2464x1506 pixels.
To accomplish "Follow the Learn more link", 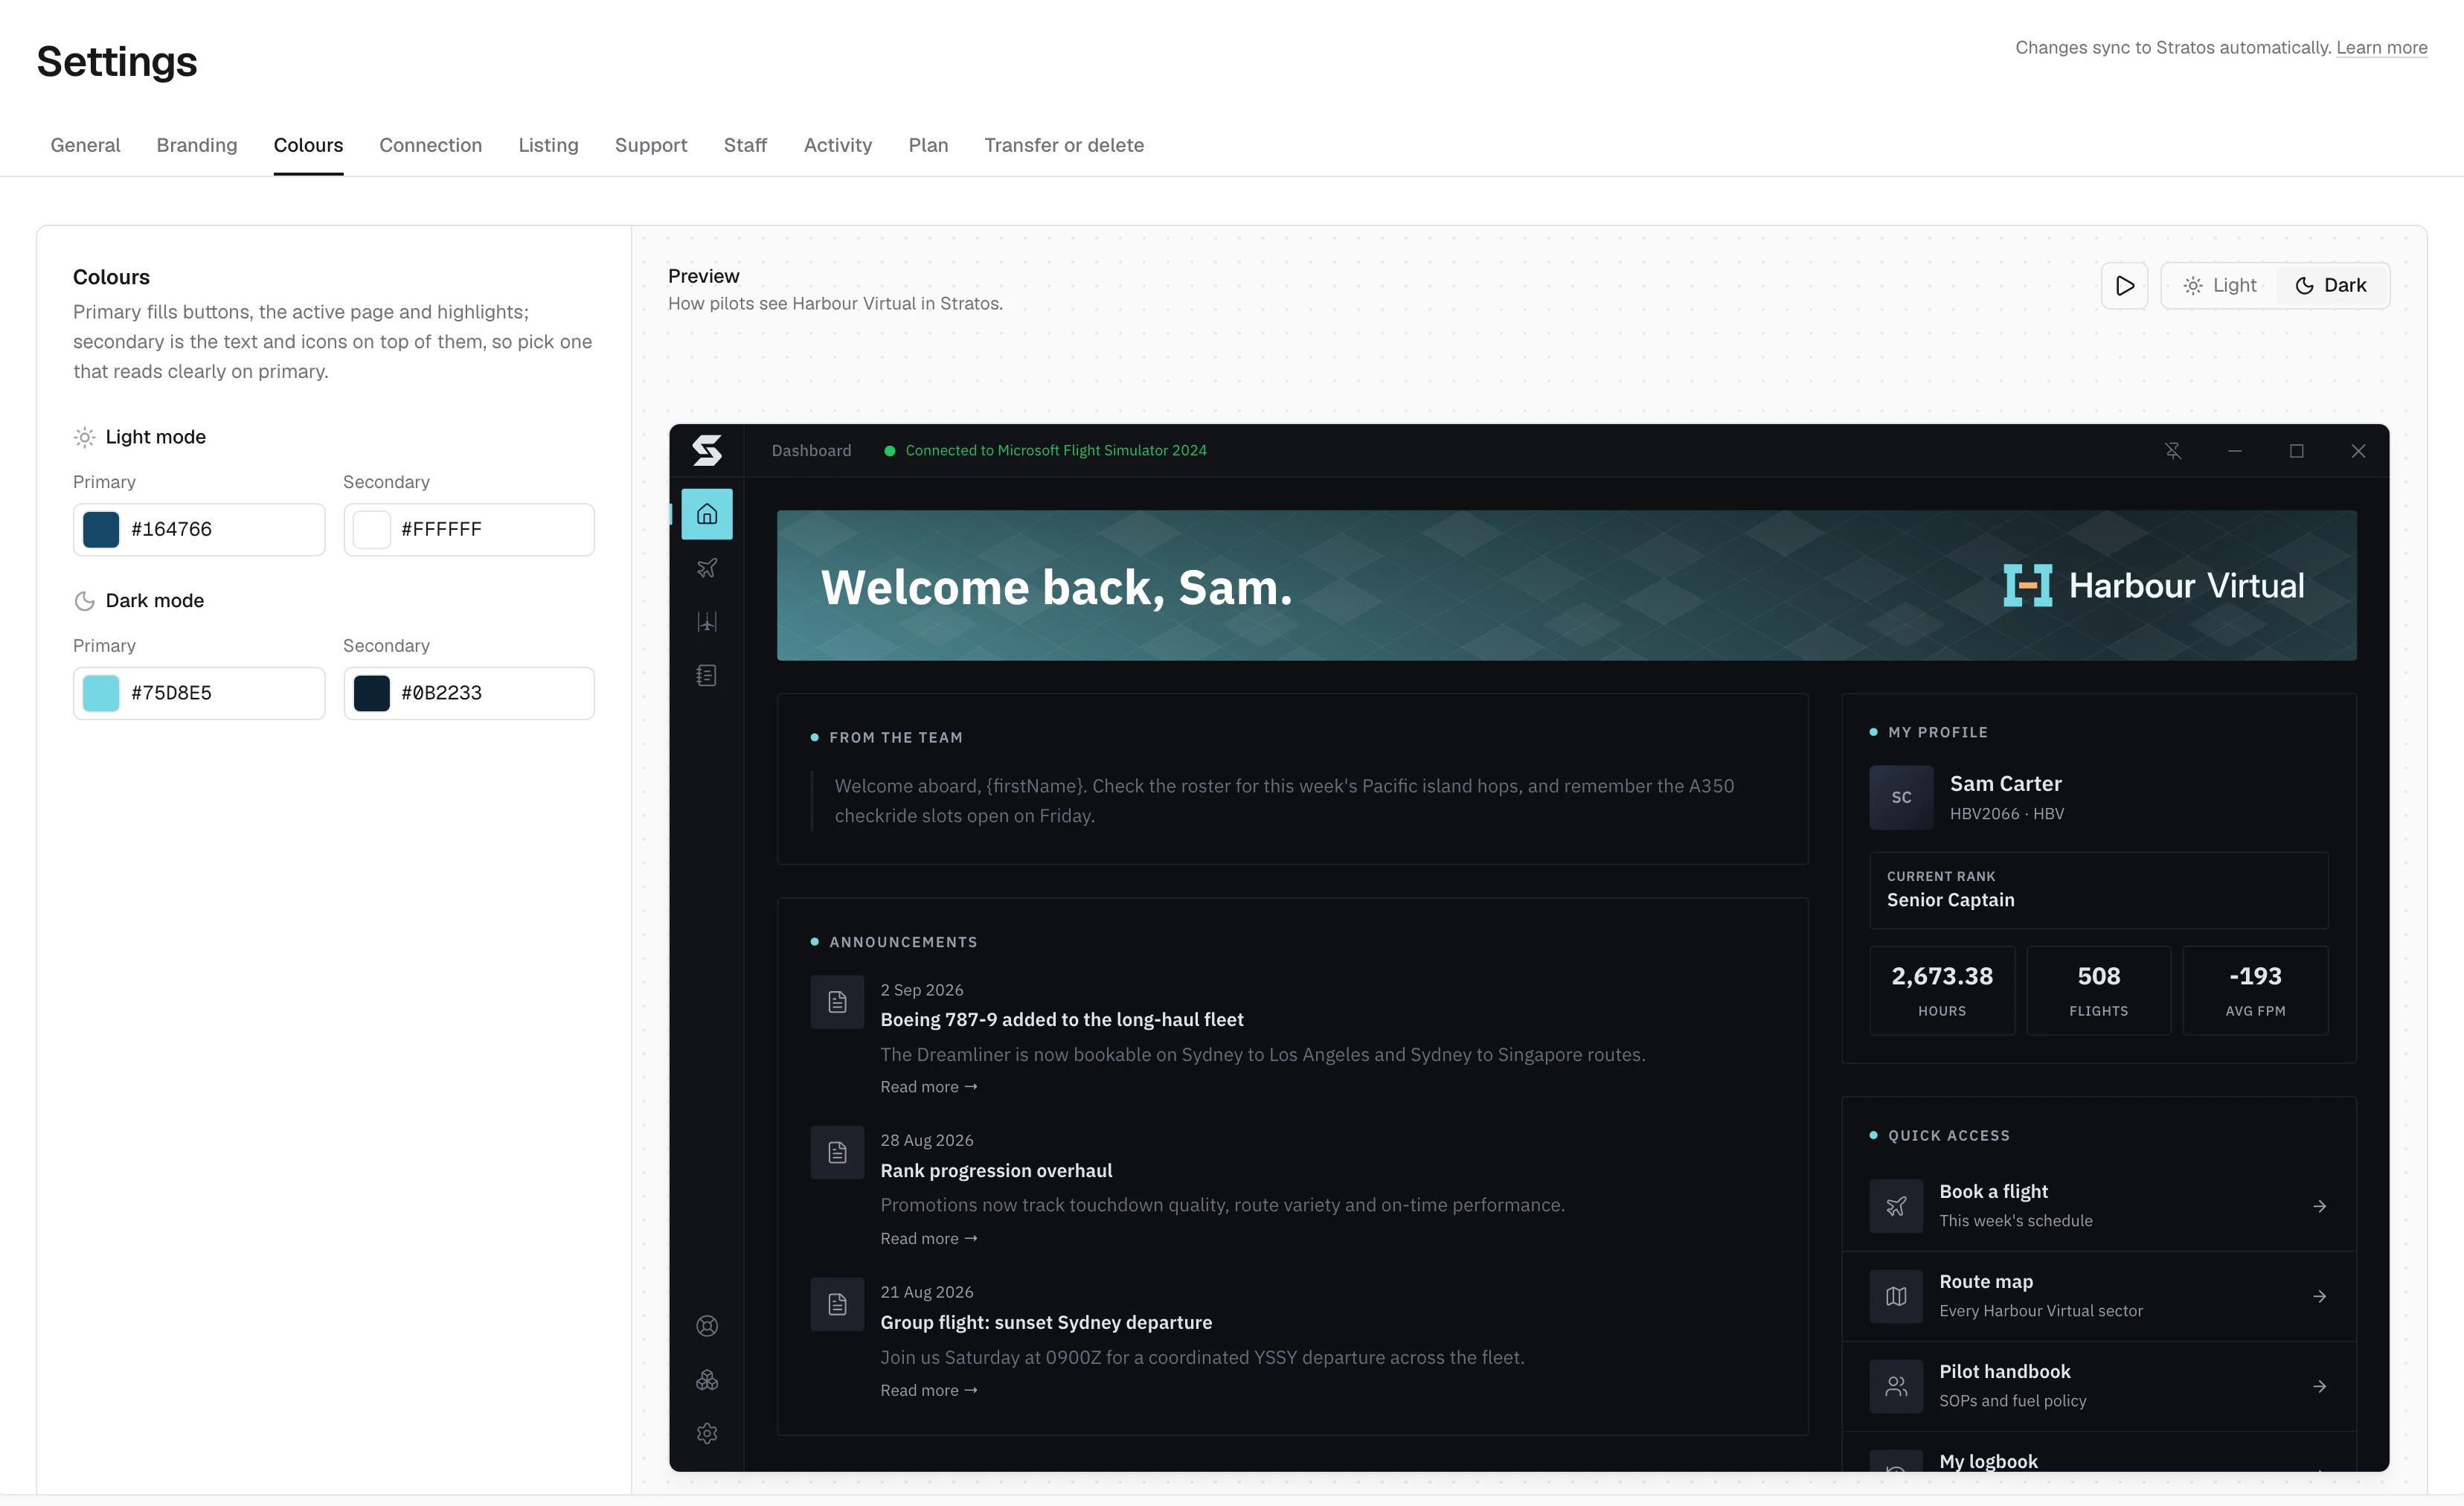I will (2381, 48).
